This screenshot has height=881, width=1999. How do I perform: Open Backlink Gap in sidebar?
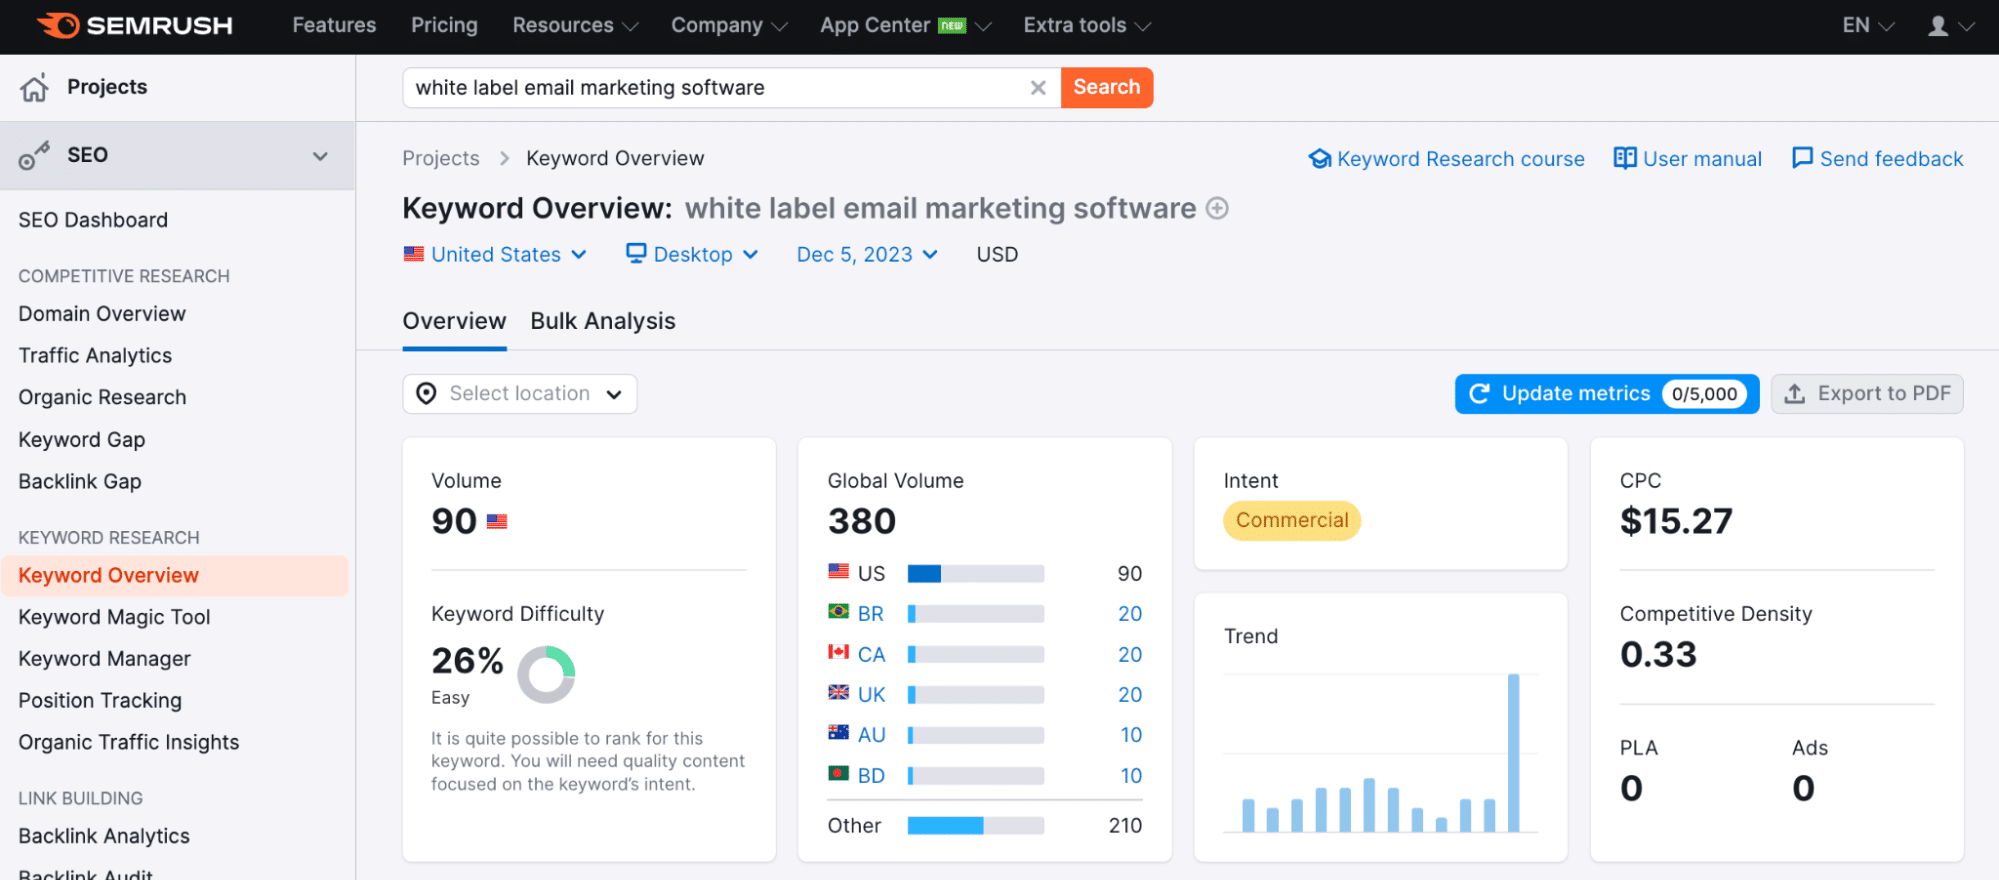(80, 482)
